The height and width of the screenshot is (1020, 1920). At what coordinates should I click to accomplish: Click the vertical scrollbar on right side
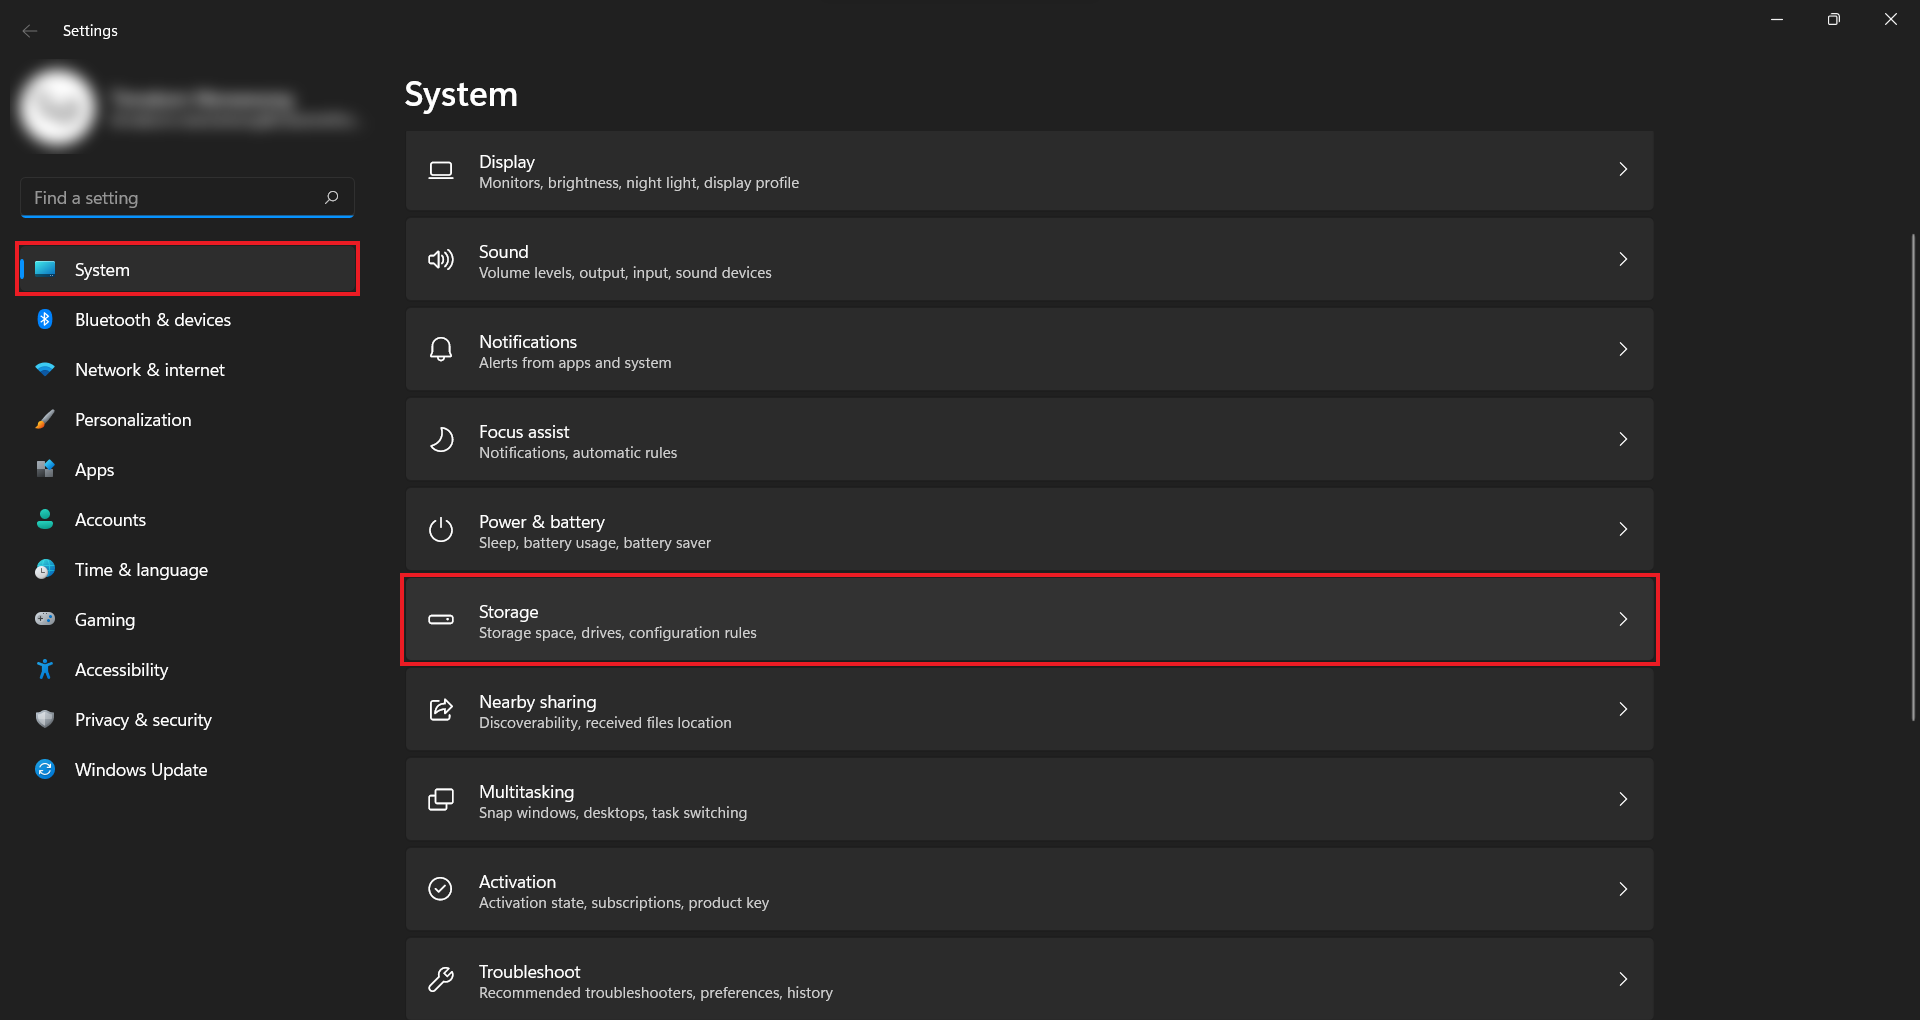(x=1912, y=477)
